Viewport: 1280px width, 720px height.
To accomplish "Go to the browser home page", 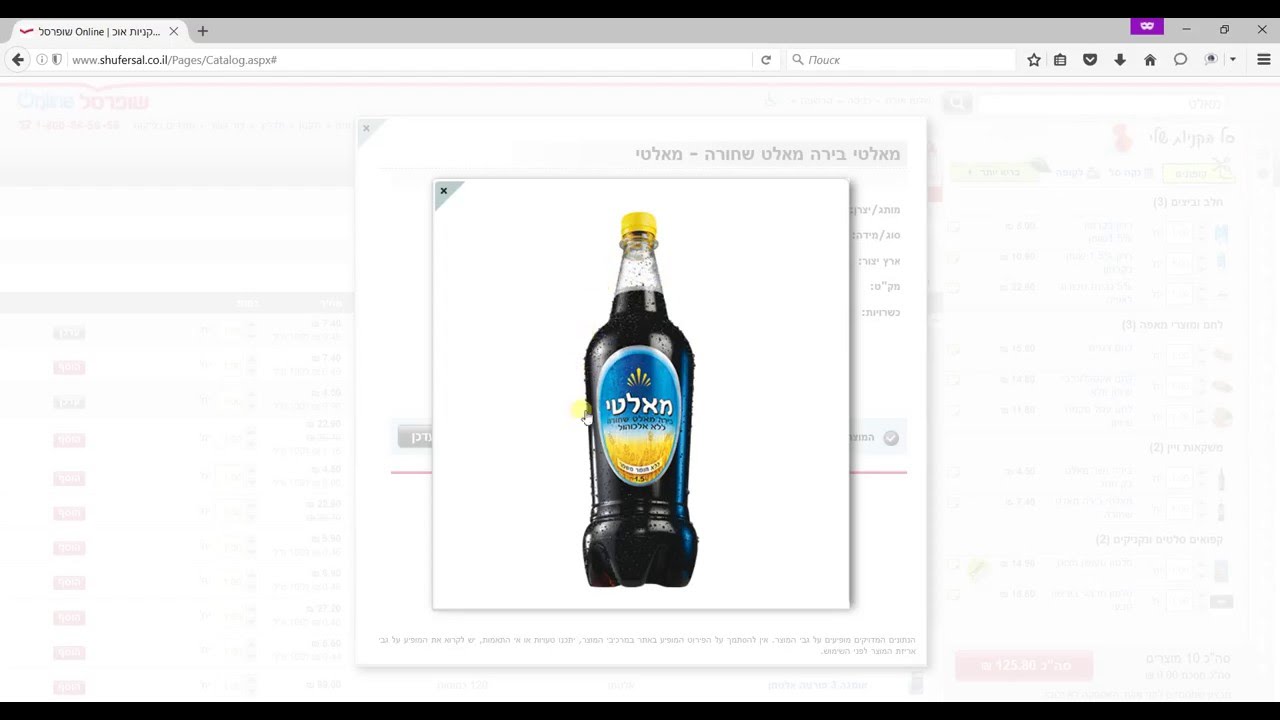I will pyautogui.click(x=1150, y=60).
